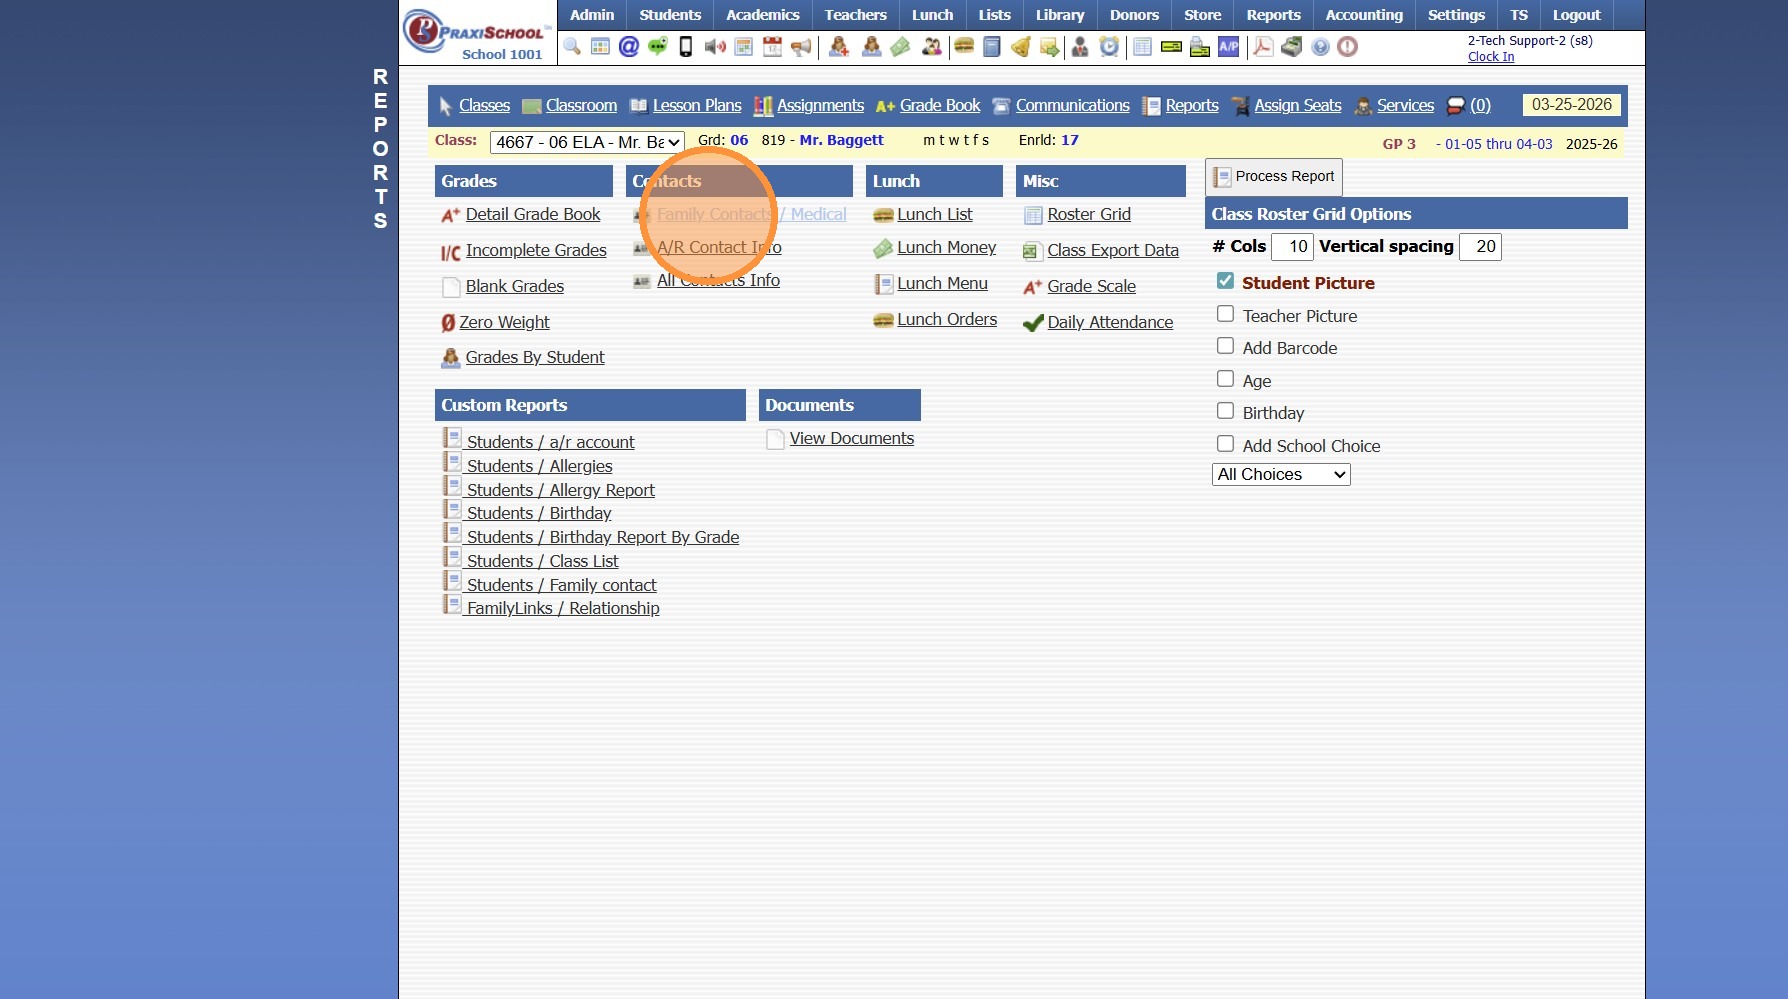This screenshot has width=1788, height=999.
Task: Click the megaphone announcement toolbar icon
Action: click(x=801, y=47)
